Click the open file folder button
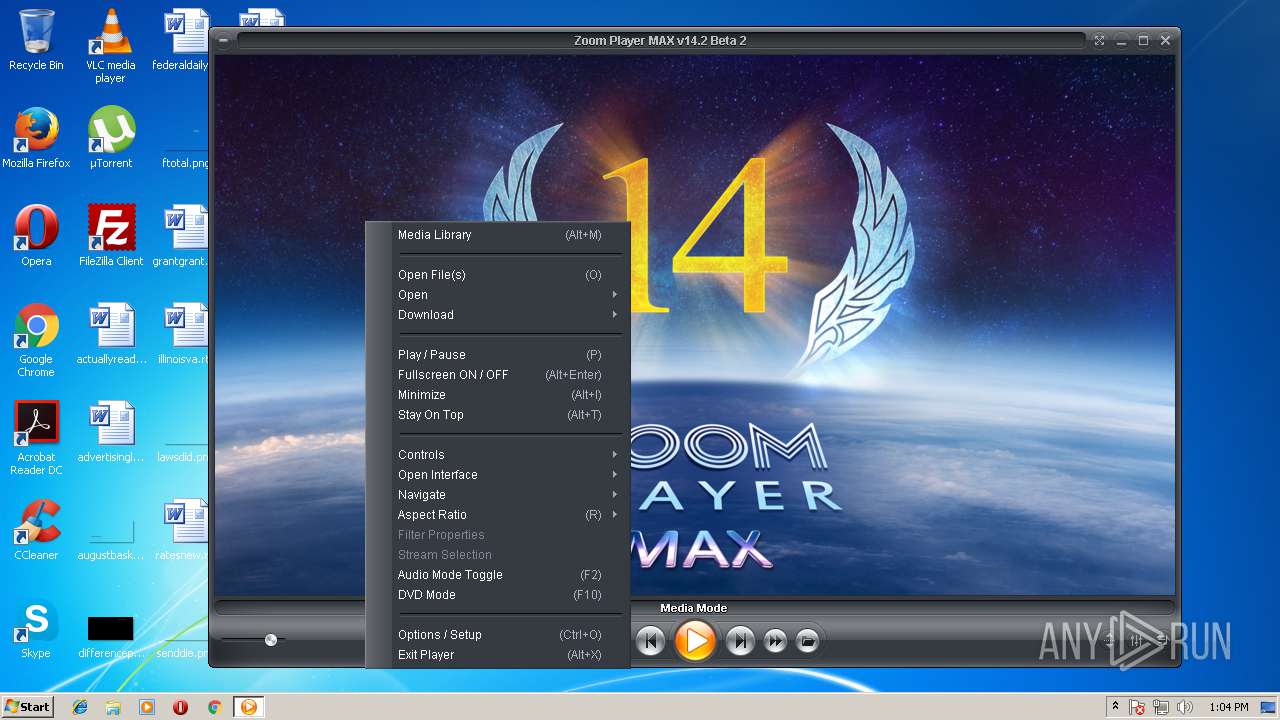Viewport: 1280px width, 720px height. 808,641
